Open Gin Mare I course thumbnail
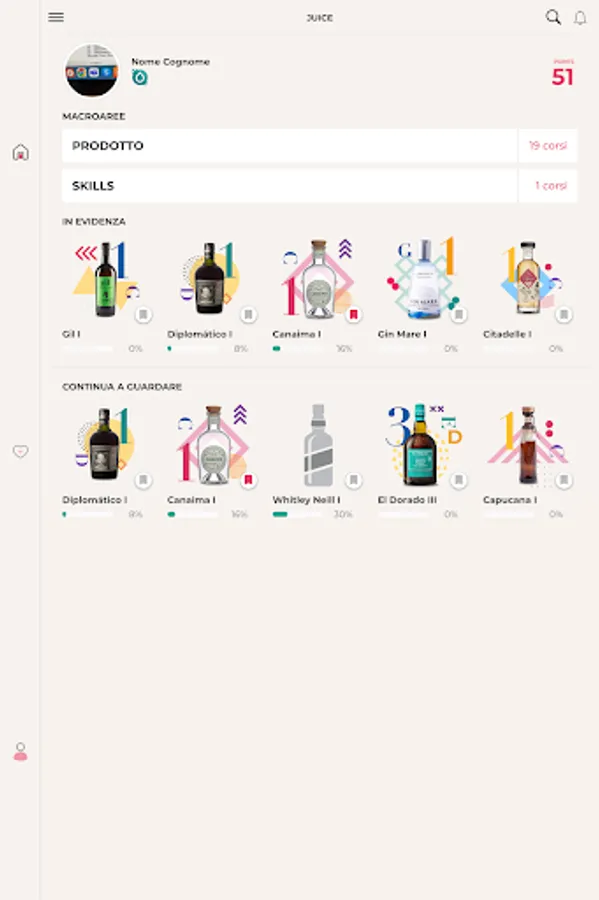 423,279
